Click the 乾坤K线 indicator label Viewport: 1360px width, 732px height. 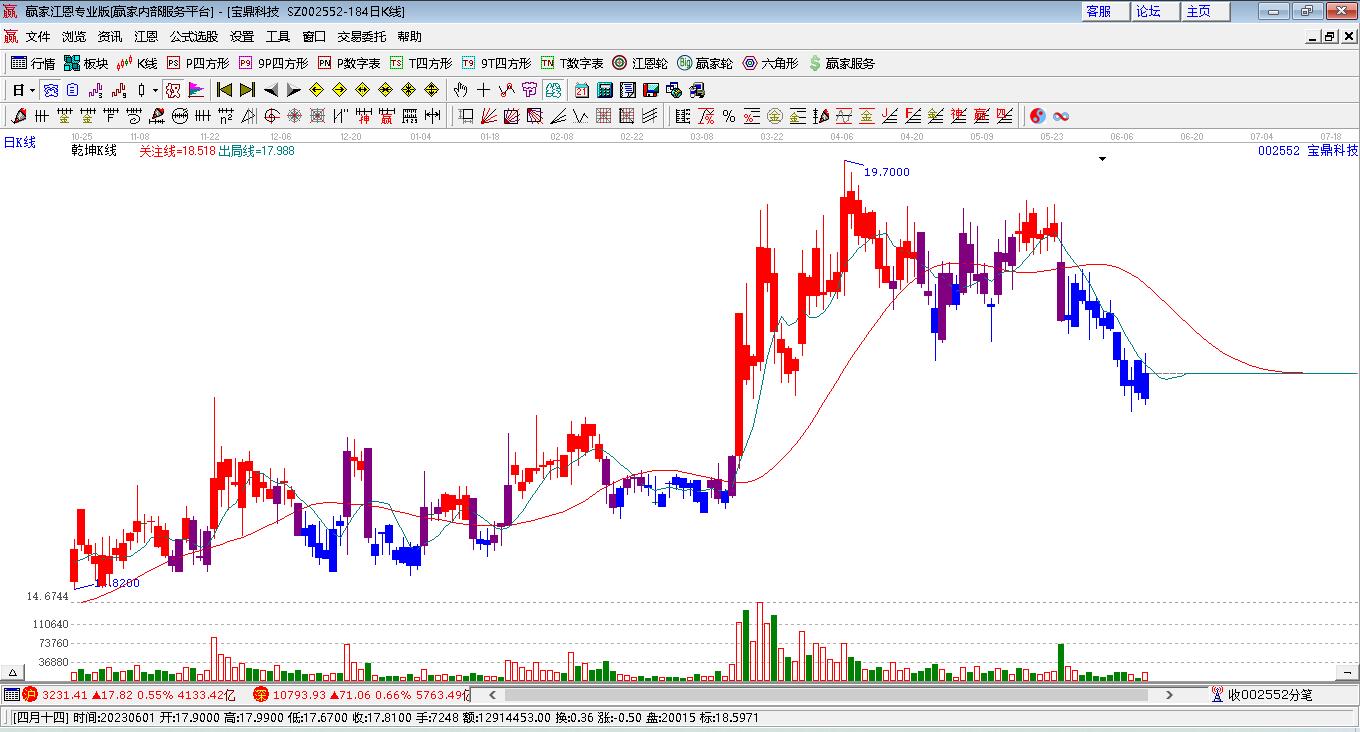tap(94, 150)
